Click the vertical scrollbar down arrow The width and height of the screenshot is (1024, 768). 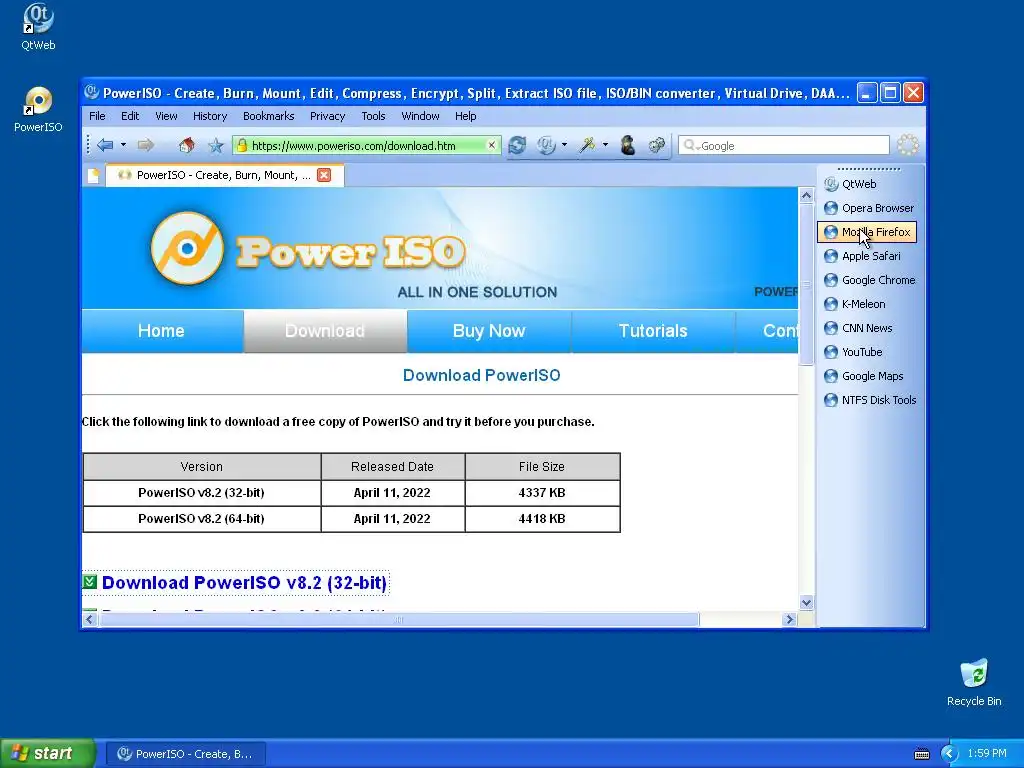(806, 603)
